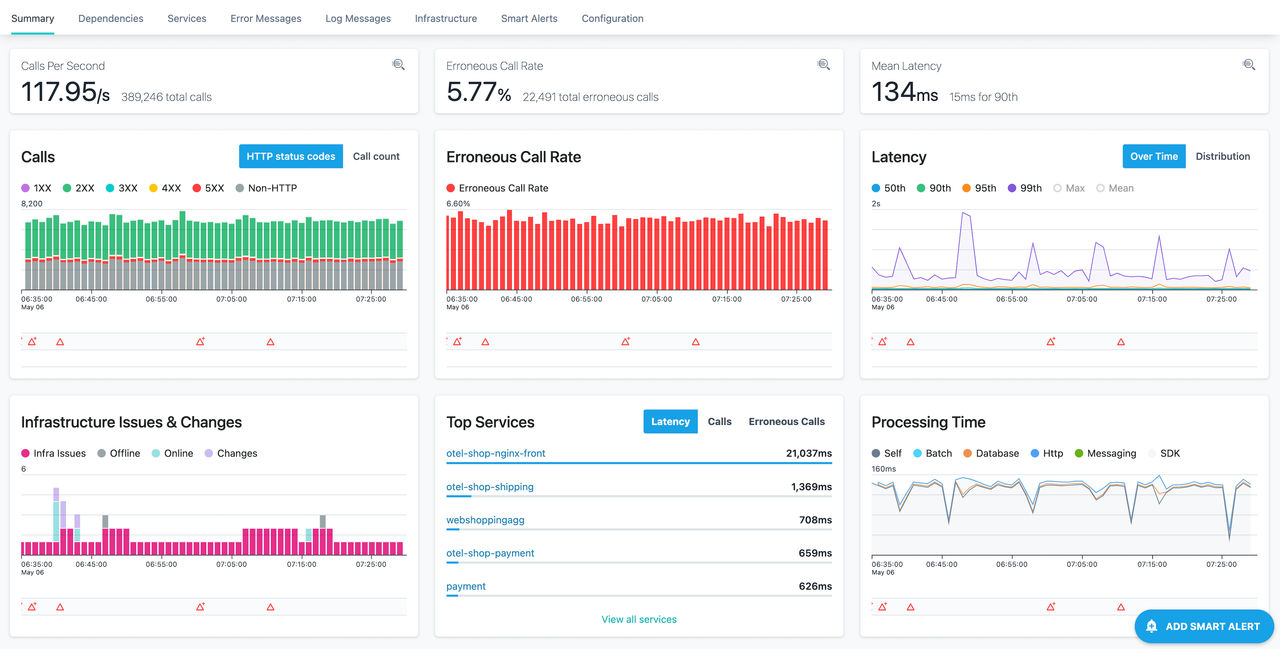Click second alert triangle under Infrastructure Issues chart
Viewport: 1280px width, 649px height.
pyautogui.click(x=60, y=607)
